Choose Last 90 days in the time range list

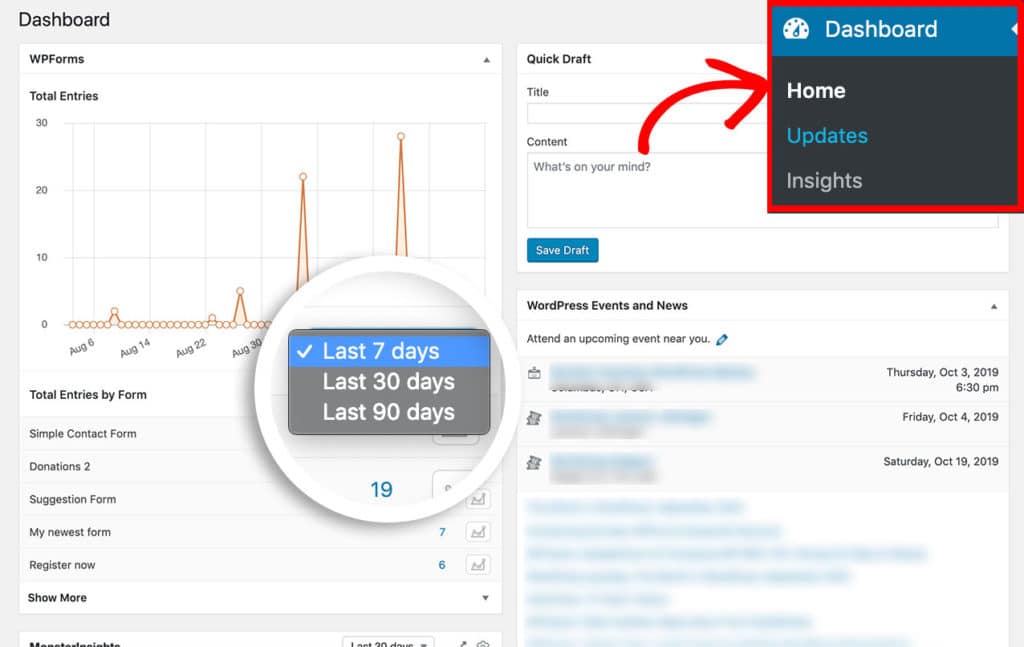tap(388, 412)
